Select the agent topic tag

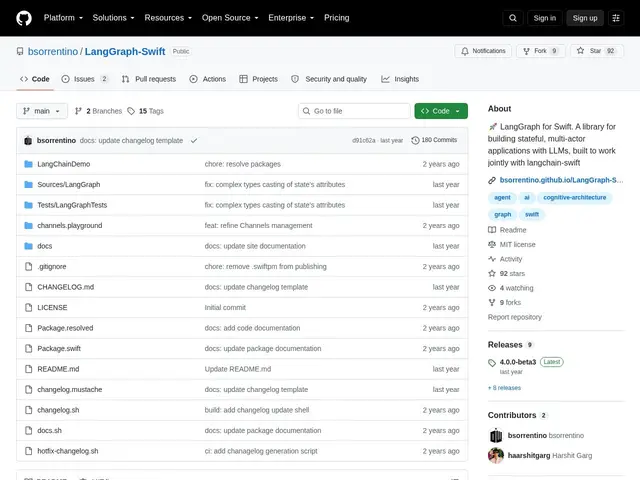pyautogui.click(x=502, y=198)
